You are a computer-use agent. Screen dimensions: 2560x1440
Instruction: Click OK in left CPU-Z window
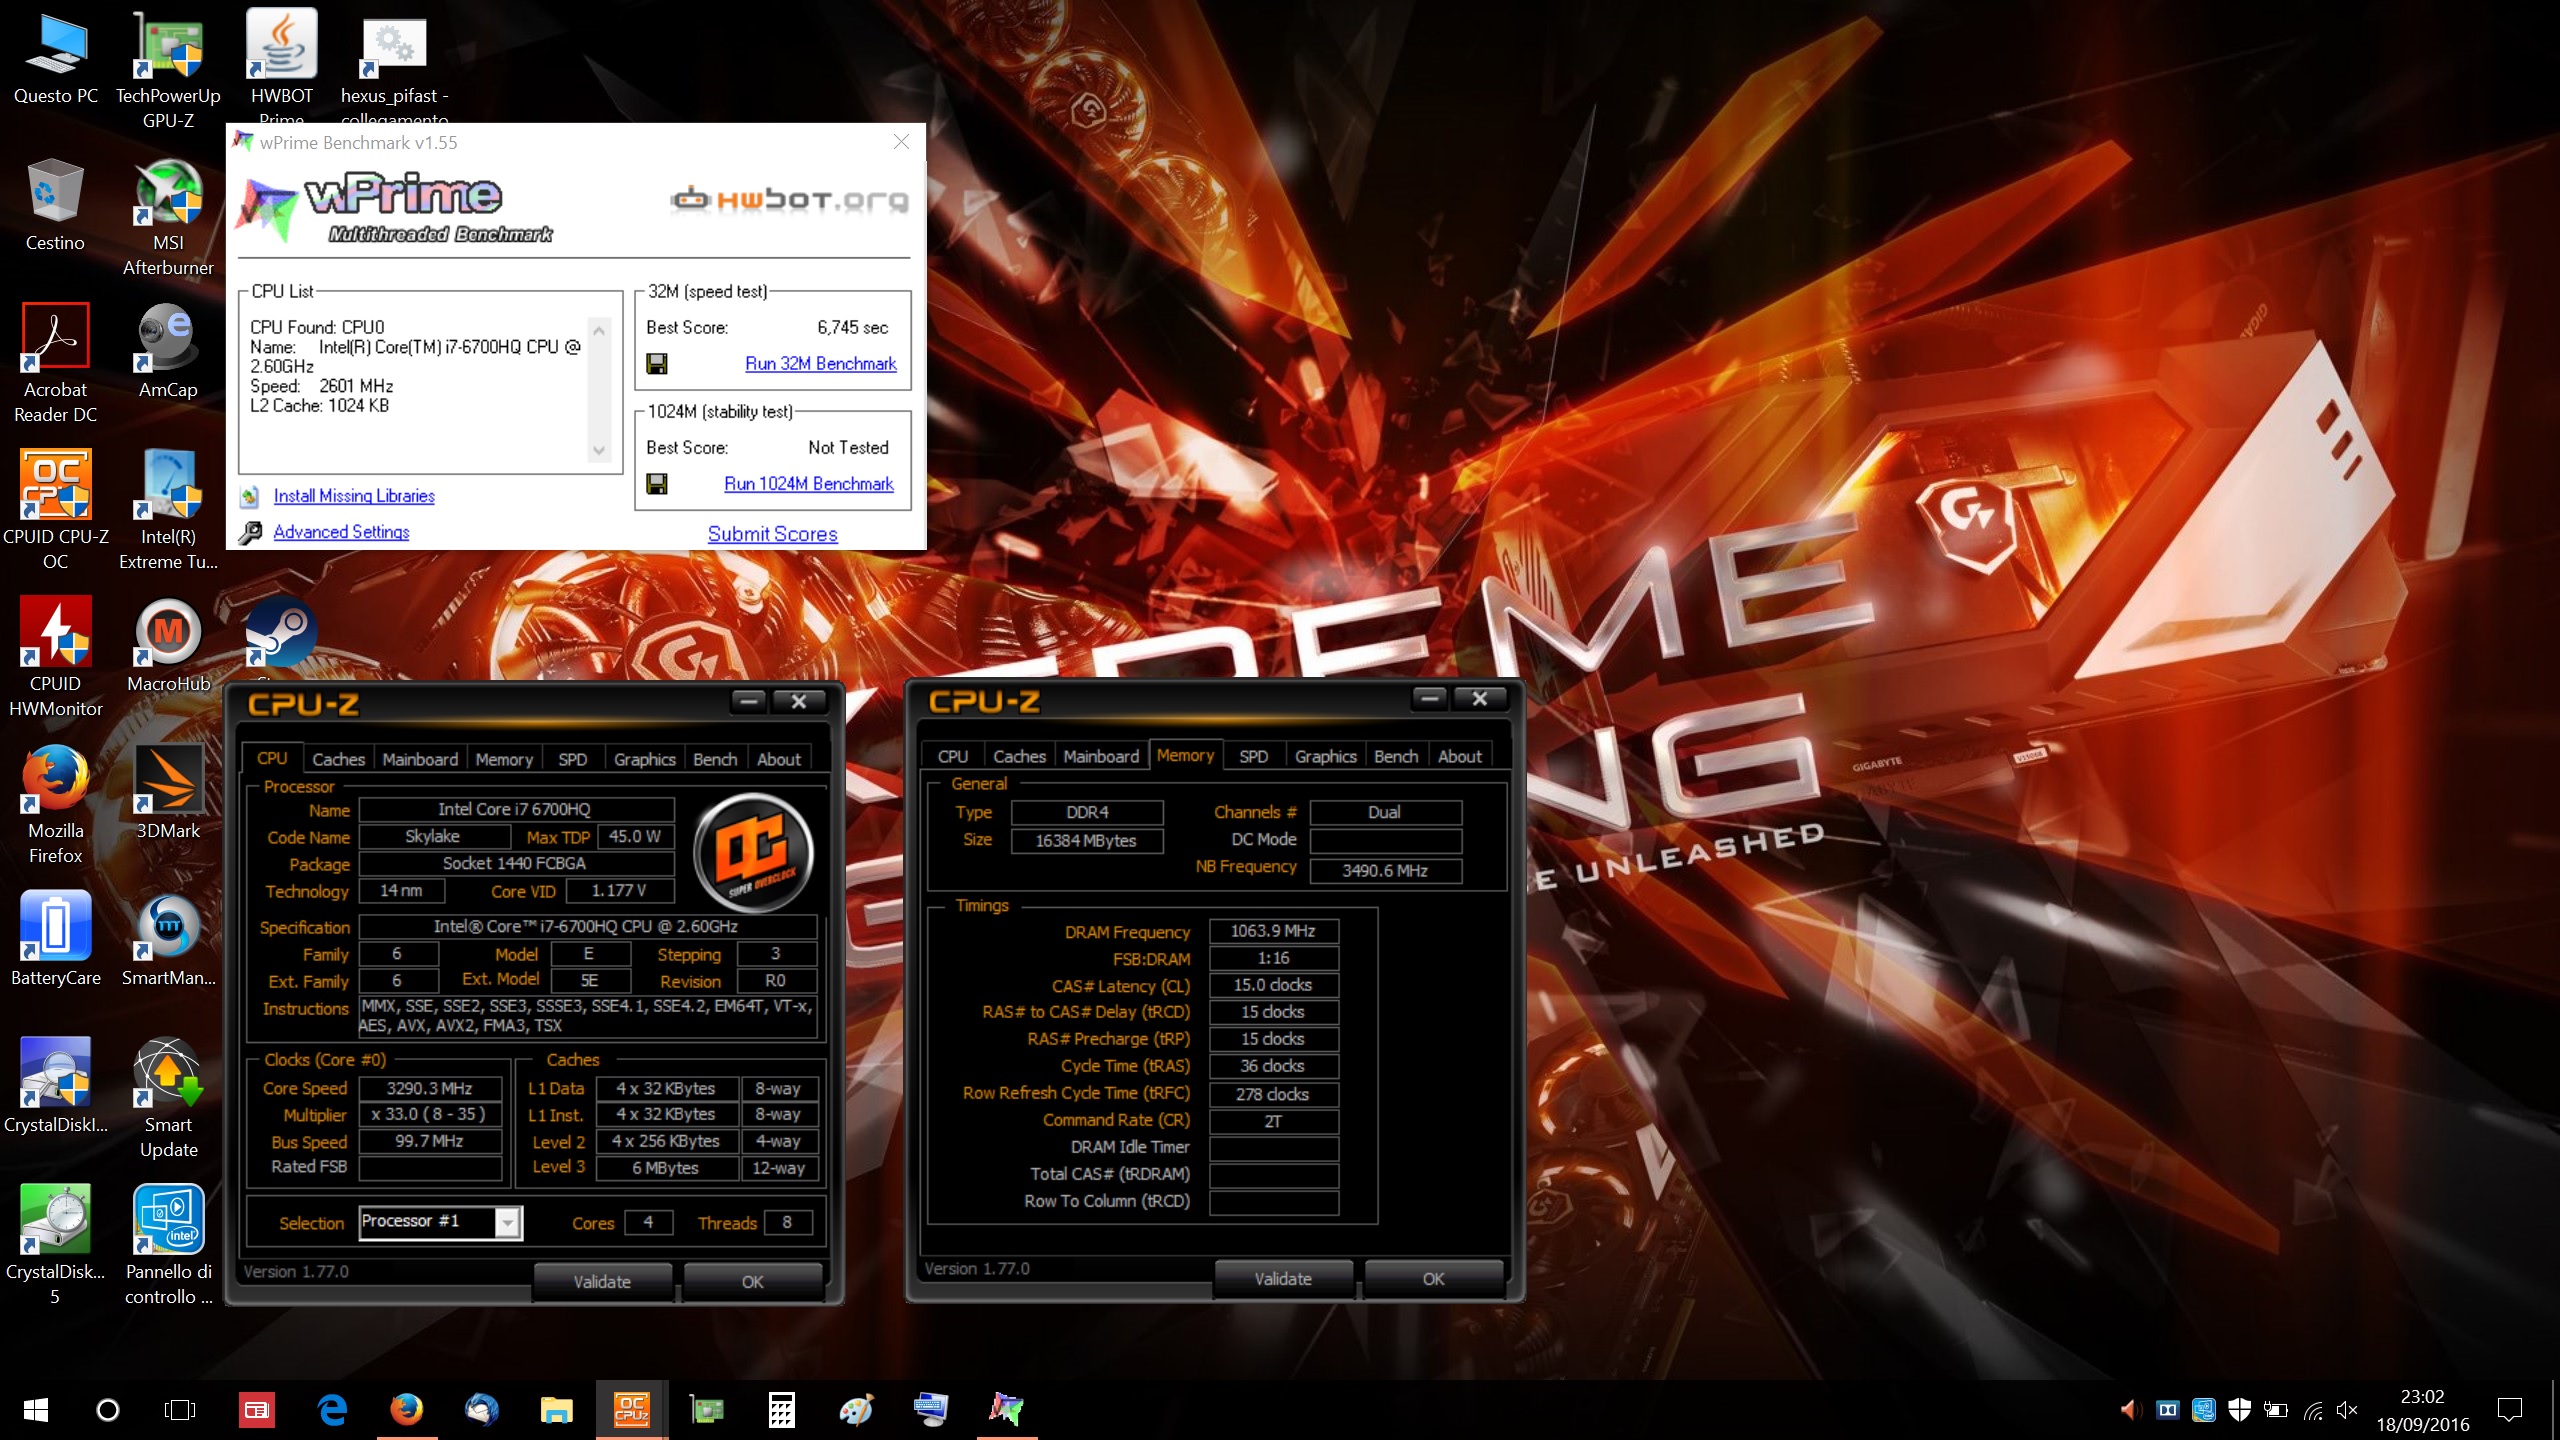coord(752,1282)
